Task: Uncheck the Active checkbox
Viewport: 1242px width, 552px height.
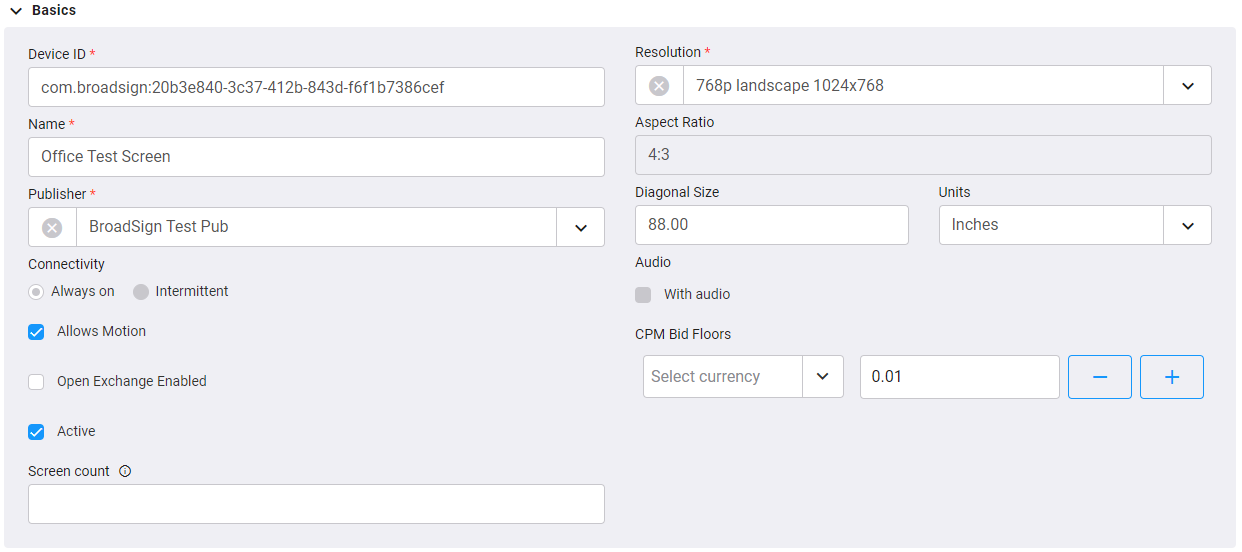Action: click(x=37, y=432)
